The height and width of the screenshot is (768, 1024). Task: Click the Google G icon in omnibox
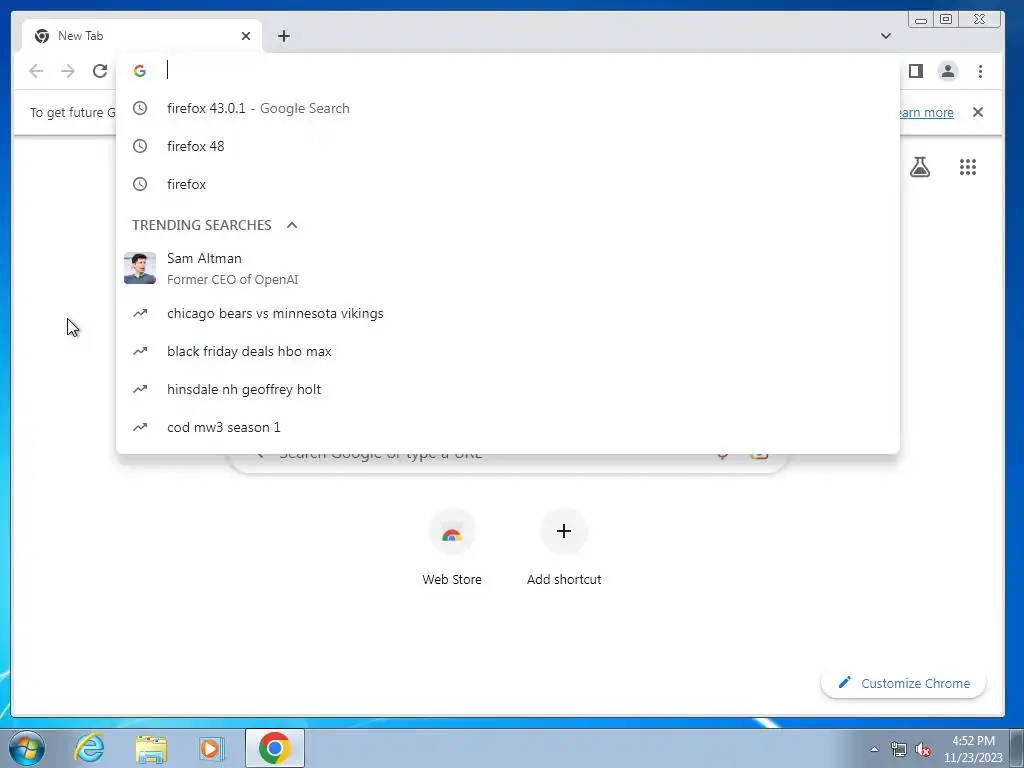140,71
